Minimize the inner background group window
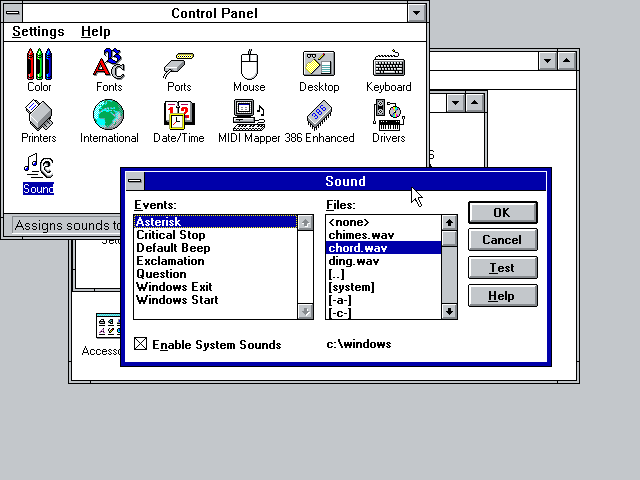Screen dimensions: 640x480 pyautogui.click(x=456, y=102)
